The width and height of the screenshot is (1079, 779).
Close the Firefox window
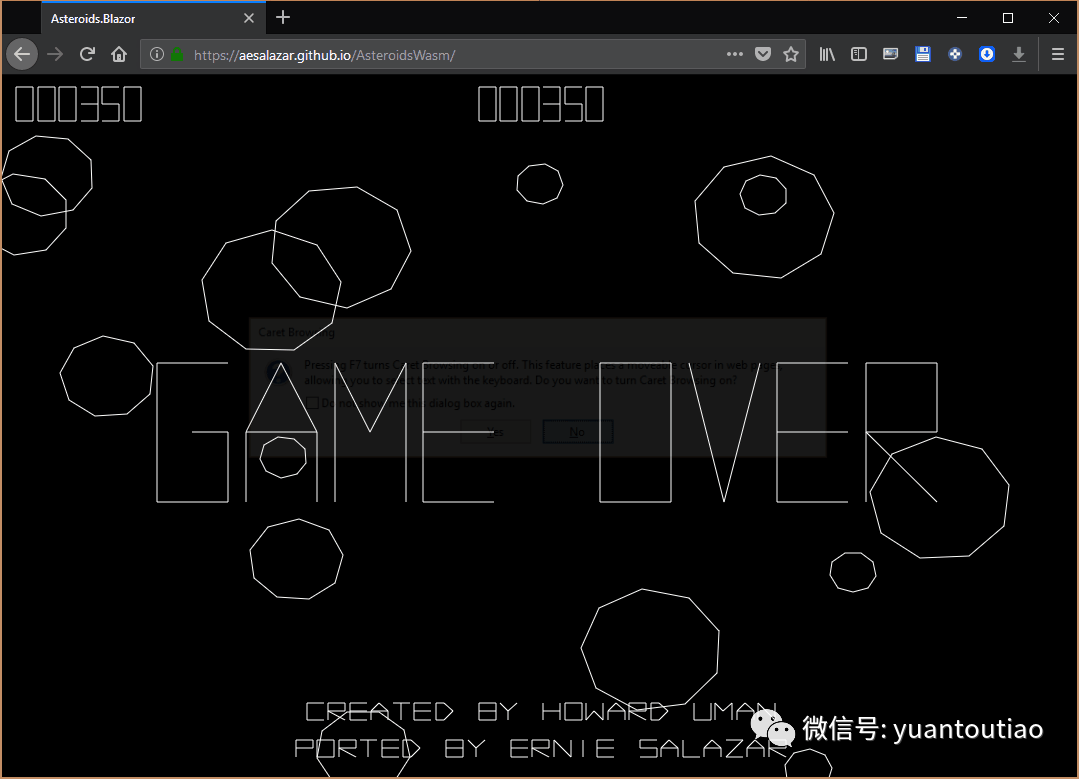(1054, 18)
